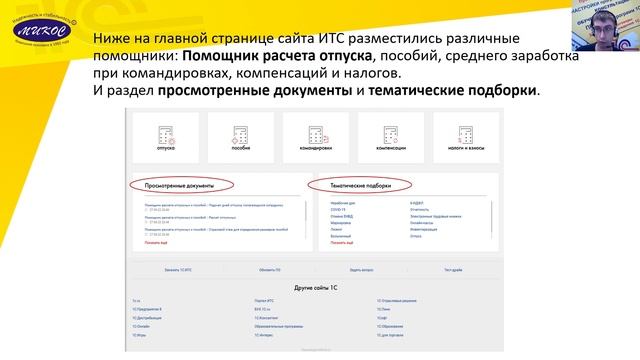Open the налоги и взносы calculator tile
The image size is (640, 360).
tap(466, 138)
